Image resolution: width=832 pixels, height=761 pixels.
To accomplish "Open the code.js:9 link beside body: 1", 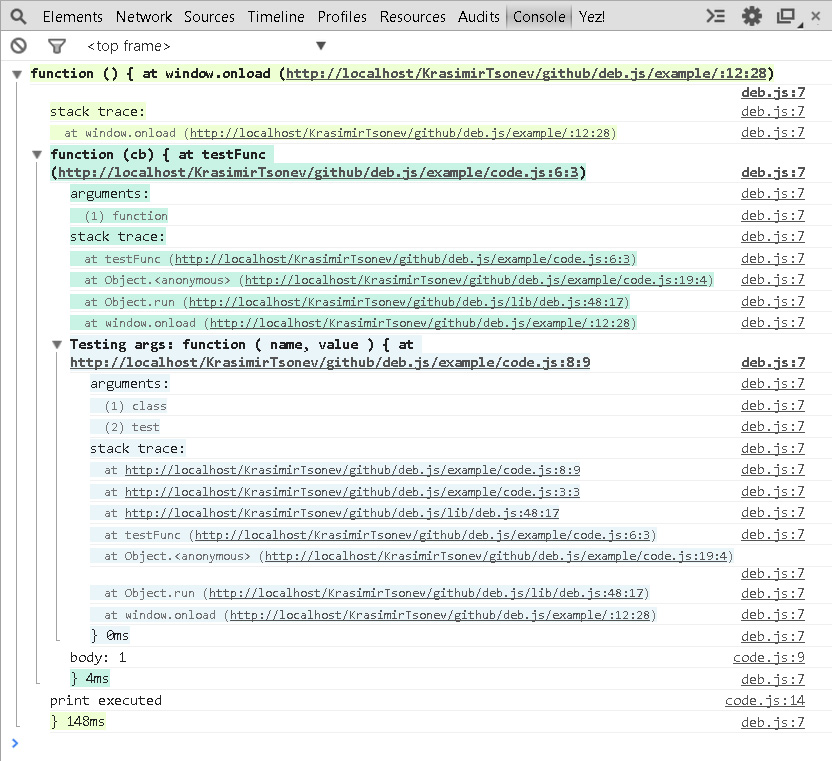I will click(769, 657).
